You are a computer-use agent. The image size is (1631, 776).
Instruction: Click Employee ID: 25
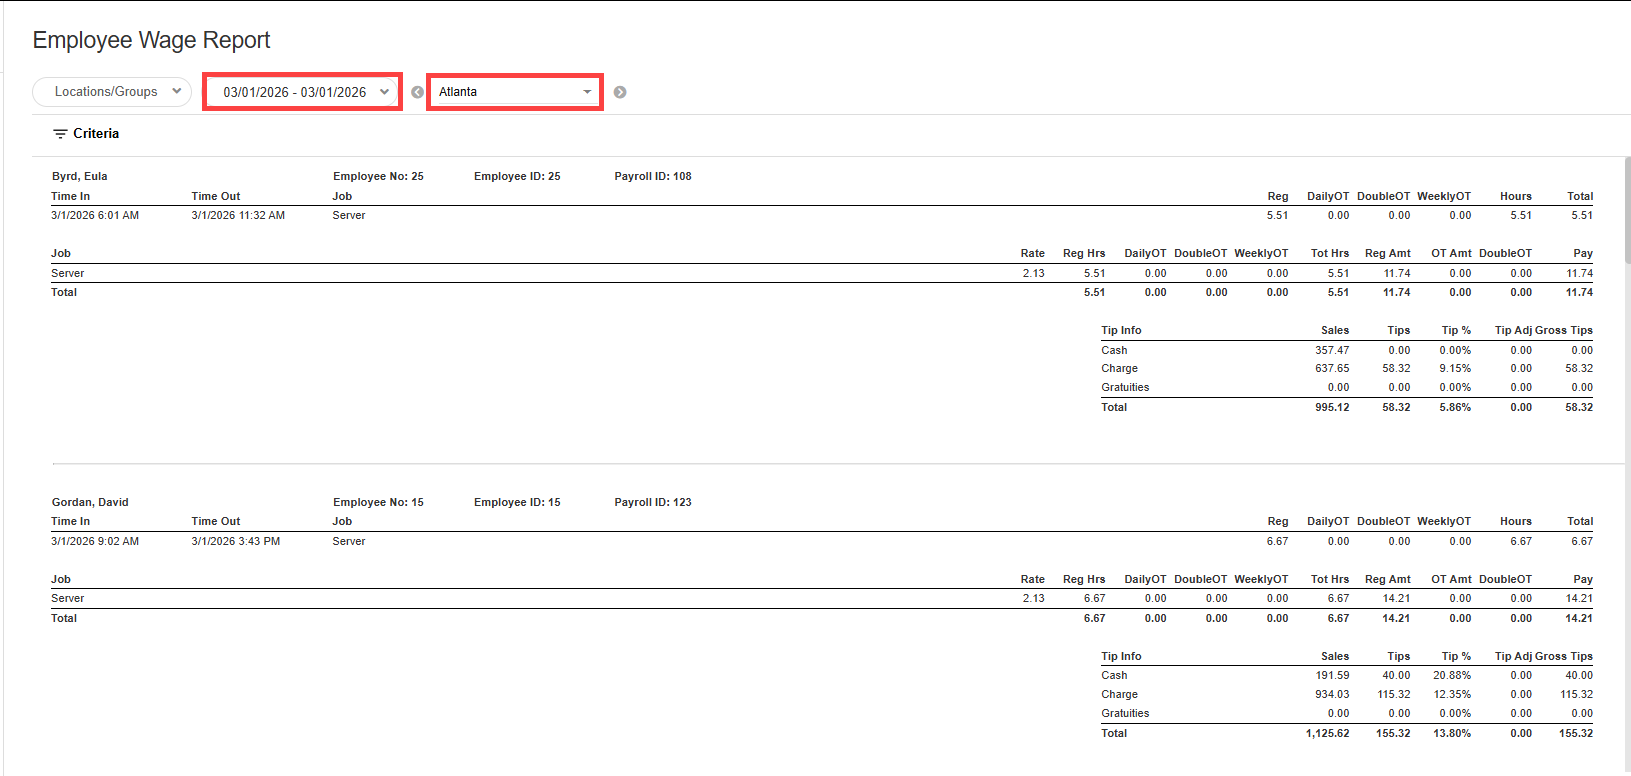tap(517, 176)
